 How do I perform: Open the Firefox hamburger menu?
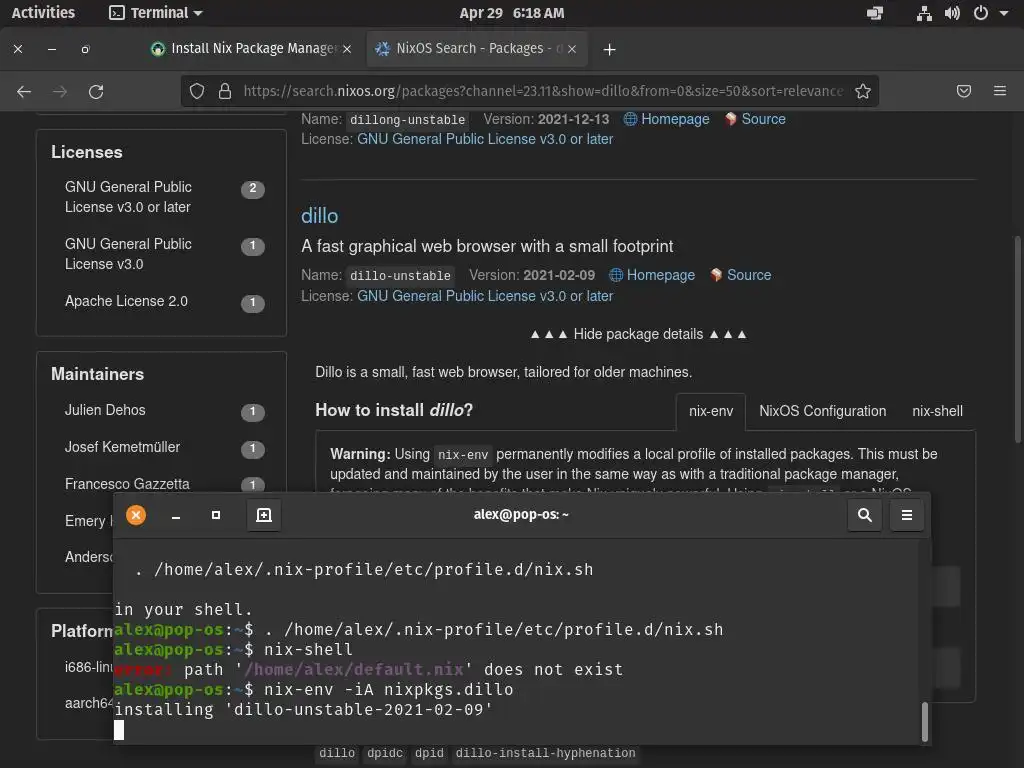1000,91
